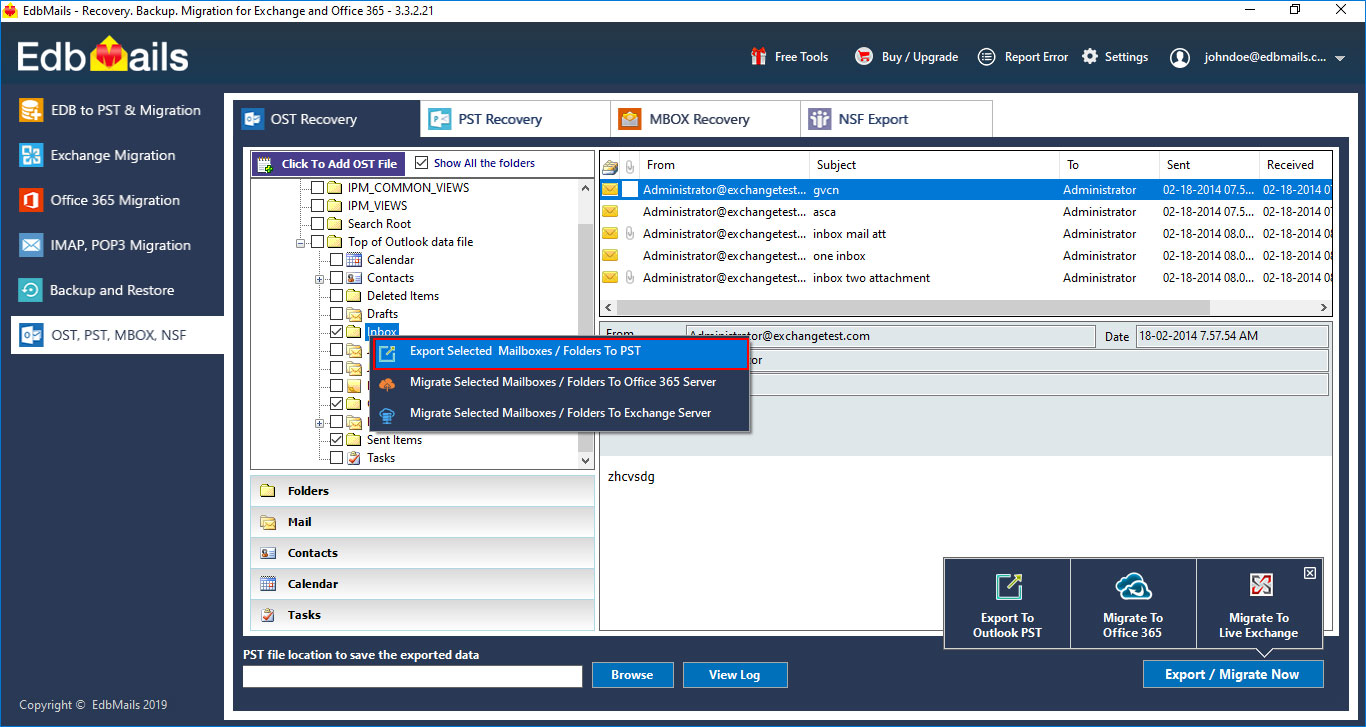Click the Mail panel envelope icon
This screenshot has width=1366, height=727.
pos(268,522)
